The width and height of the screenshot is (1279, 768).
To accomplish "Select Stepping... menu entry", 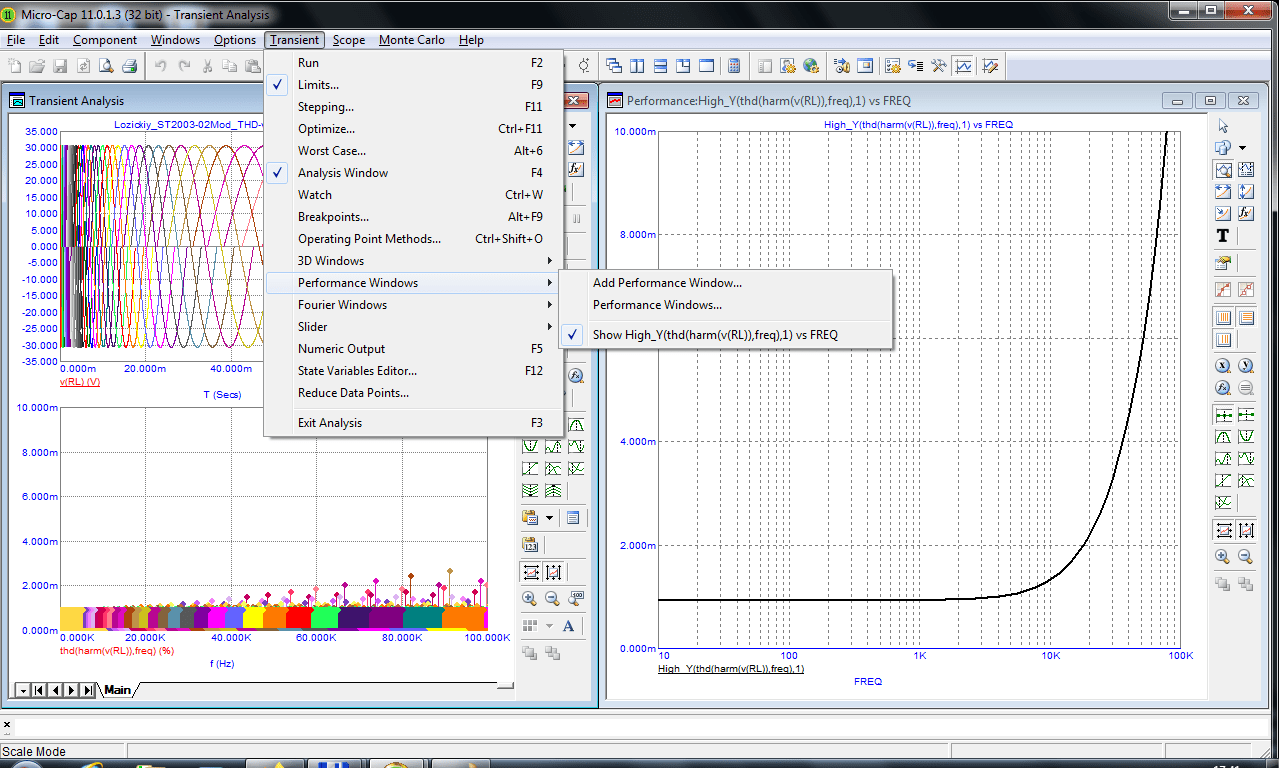I will [x=414, y=107].
